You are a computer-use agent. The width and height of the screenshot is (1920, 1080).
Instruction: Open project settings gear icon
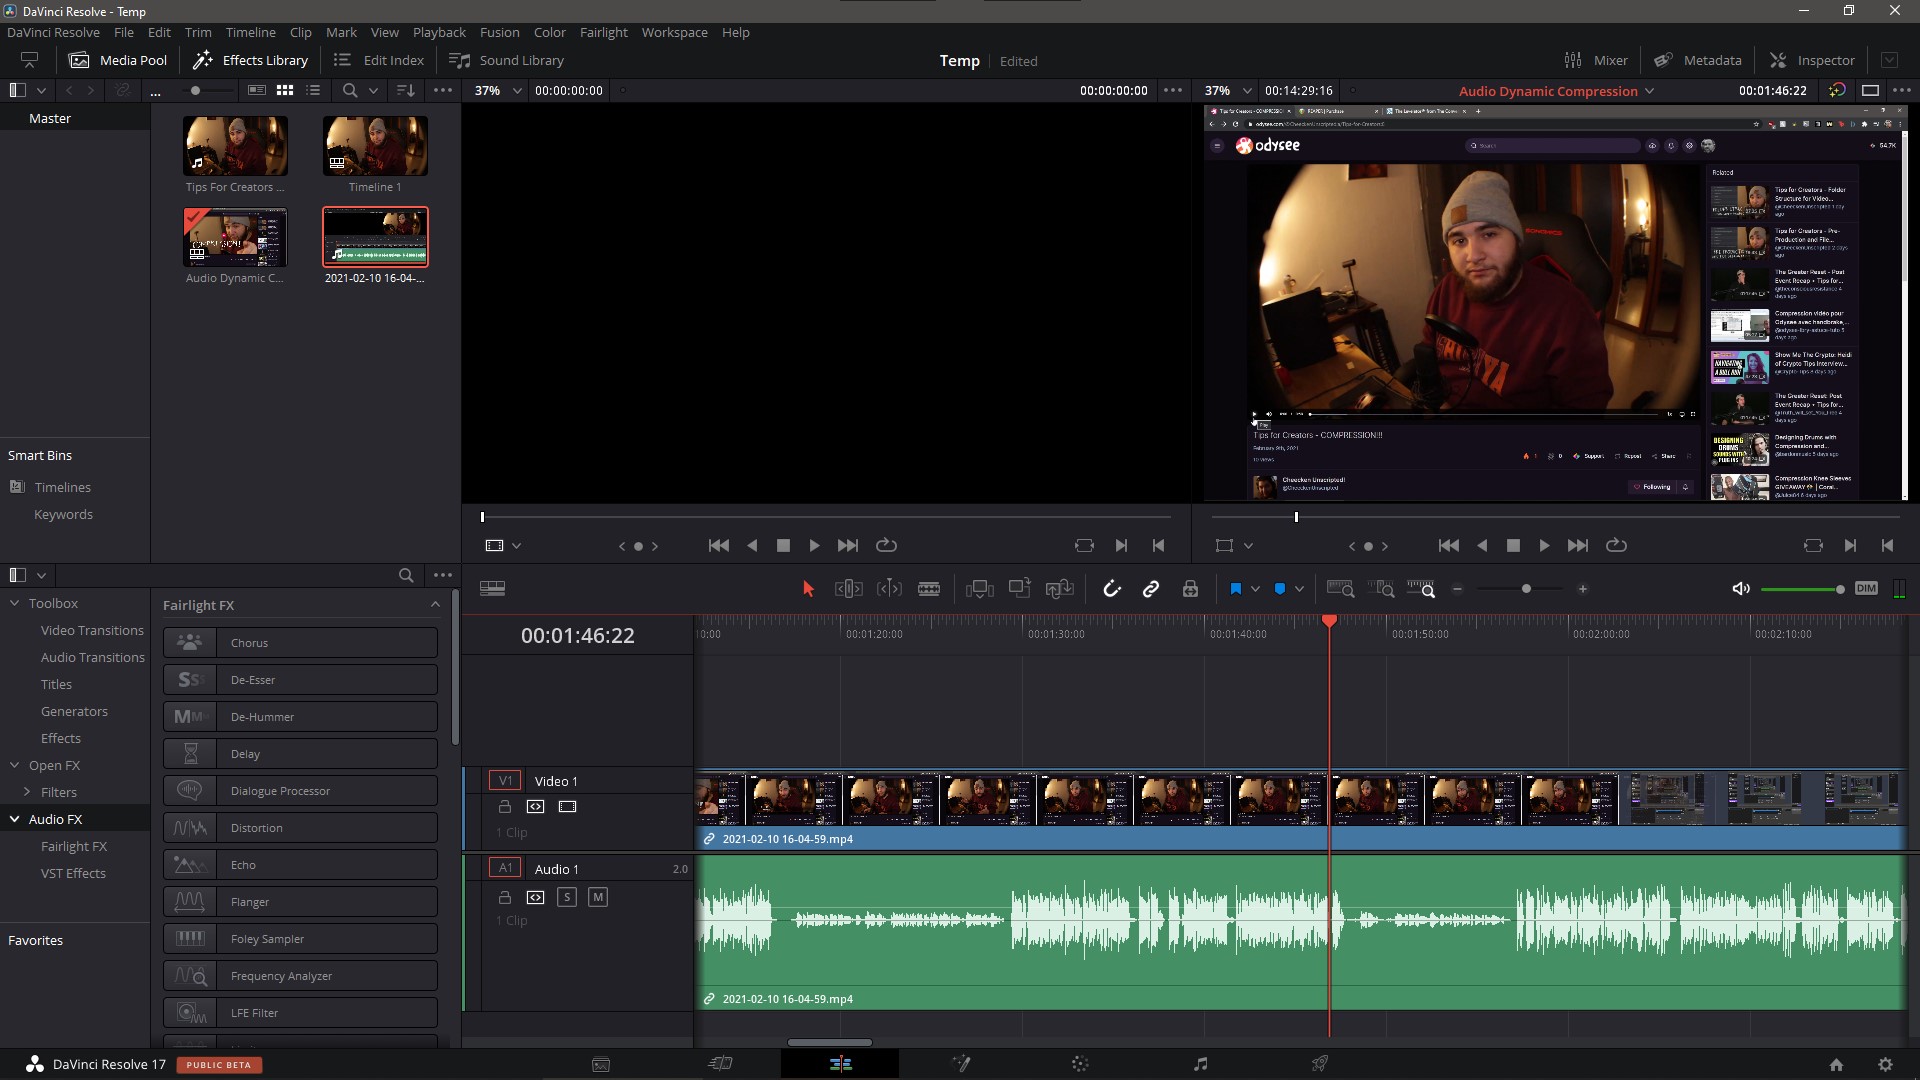pyautogui.click(x=1885, y=1065)
